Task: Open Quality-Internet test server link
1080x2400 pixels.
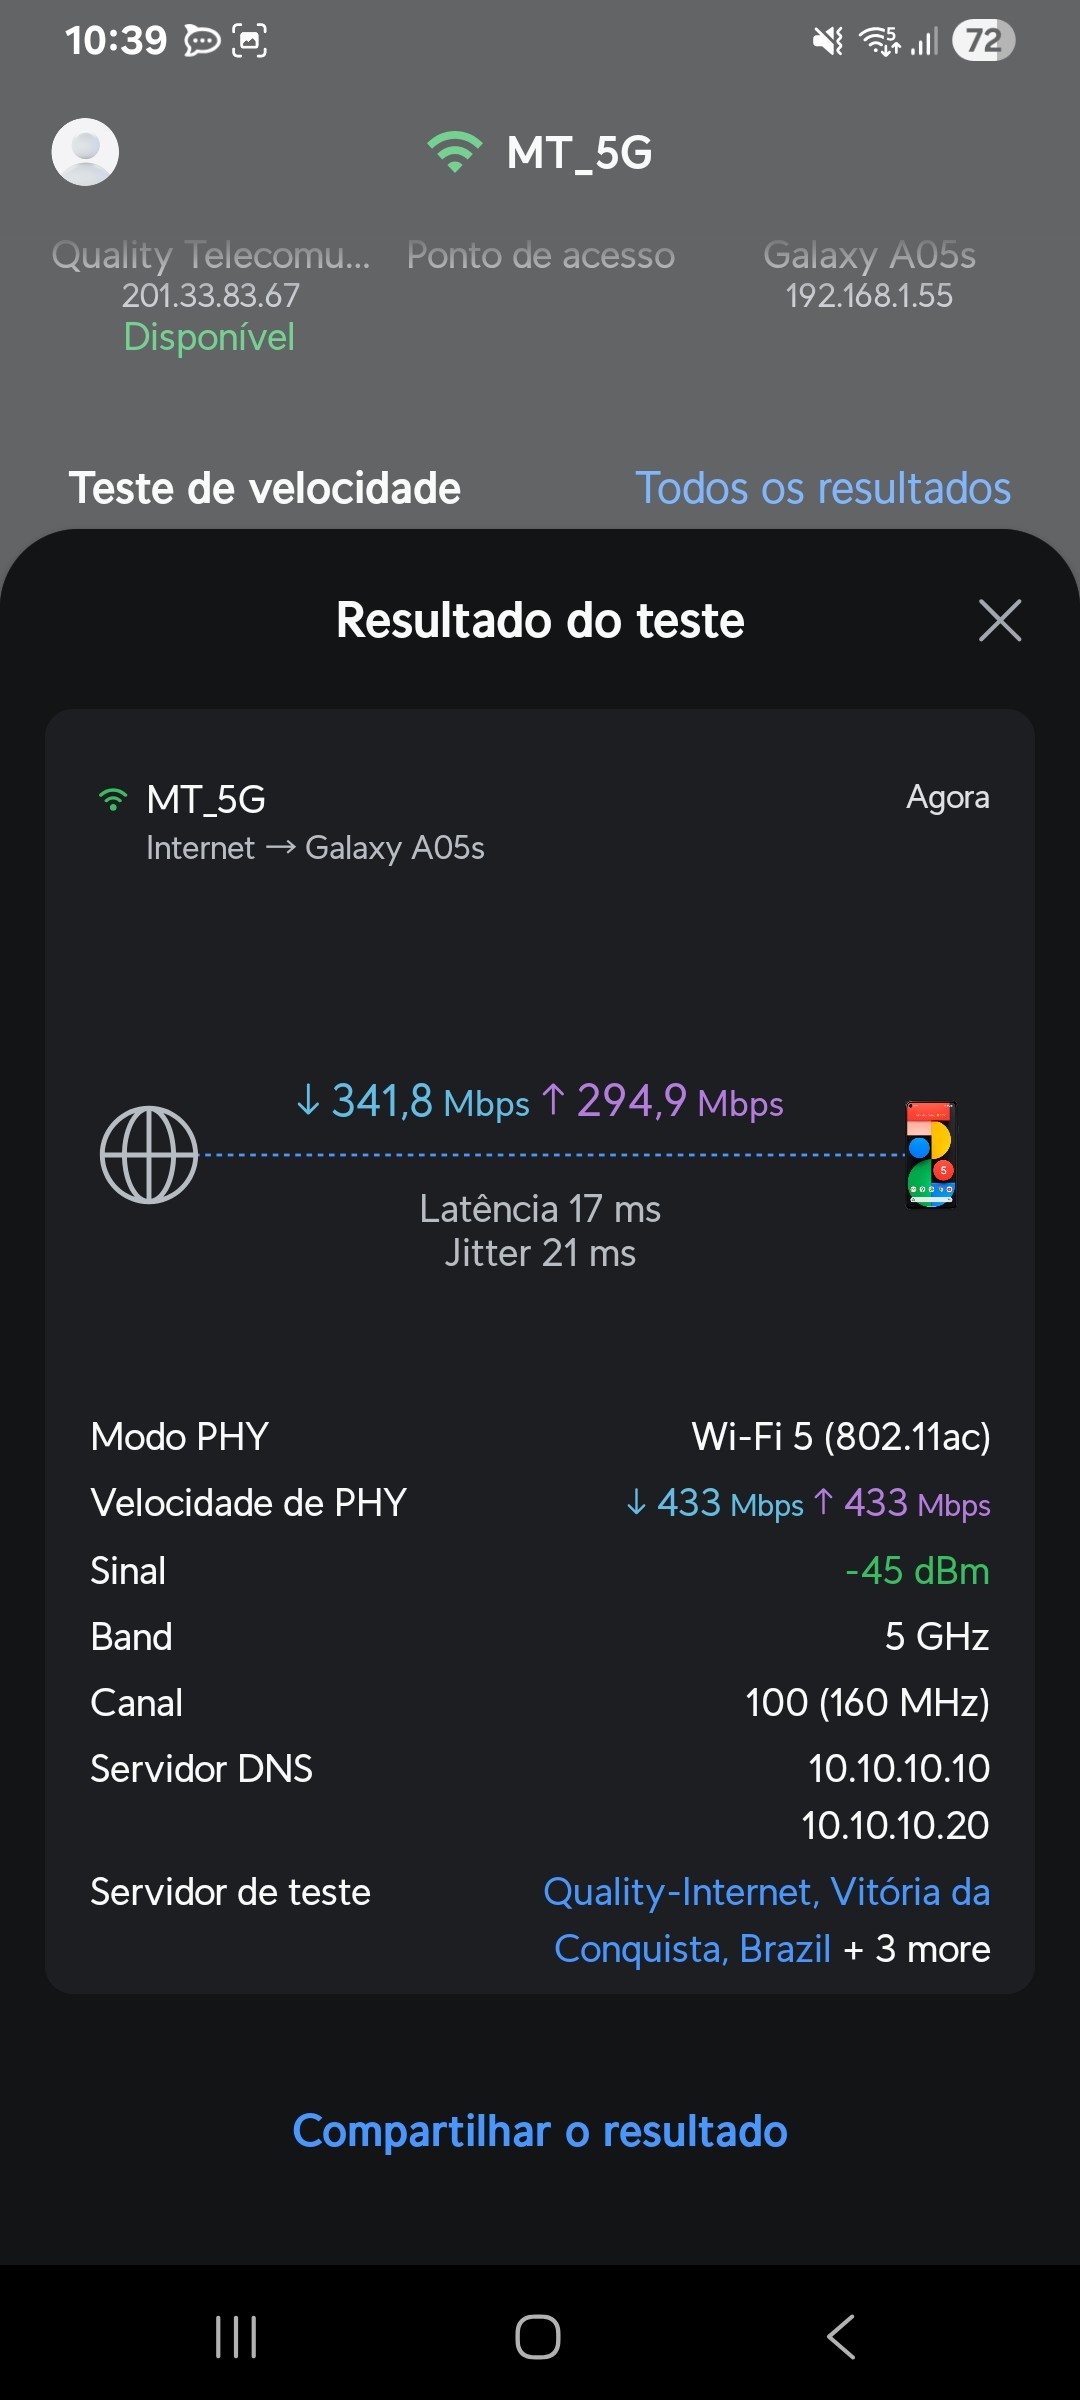Action: 765,1893
